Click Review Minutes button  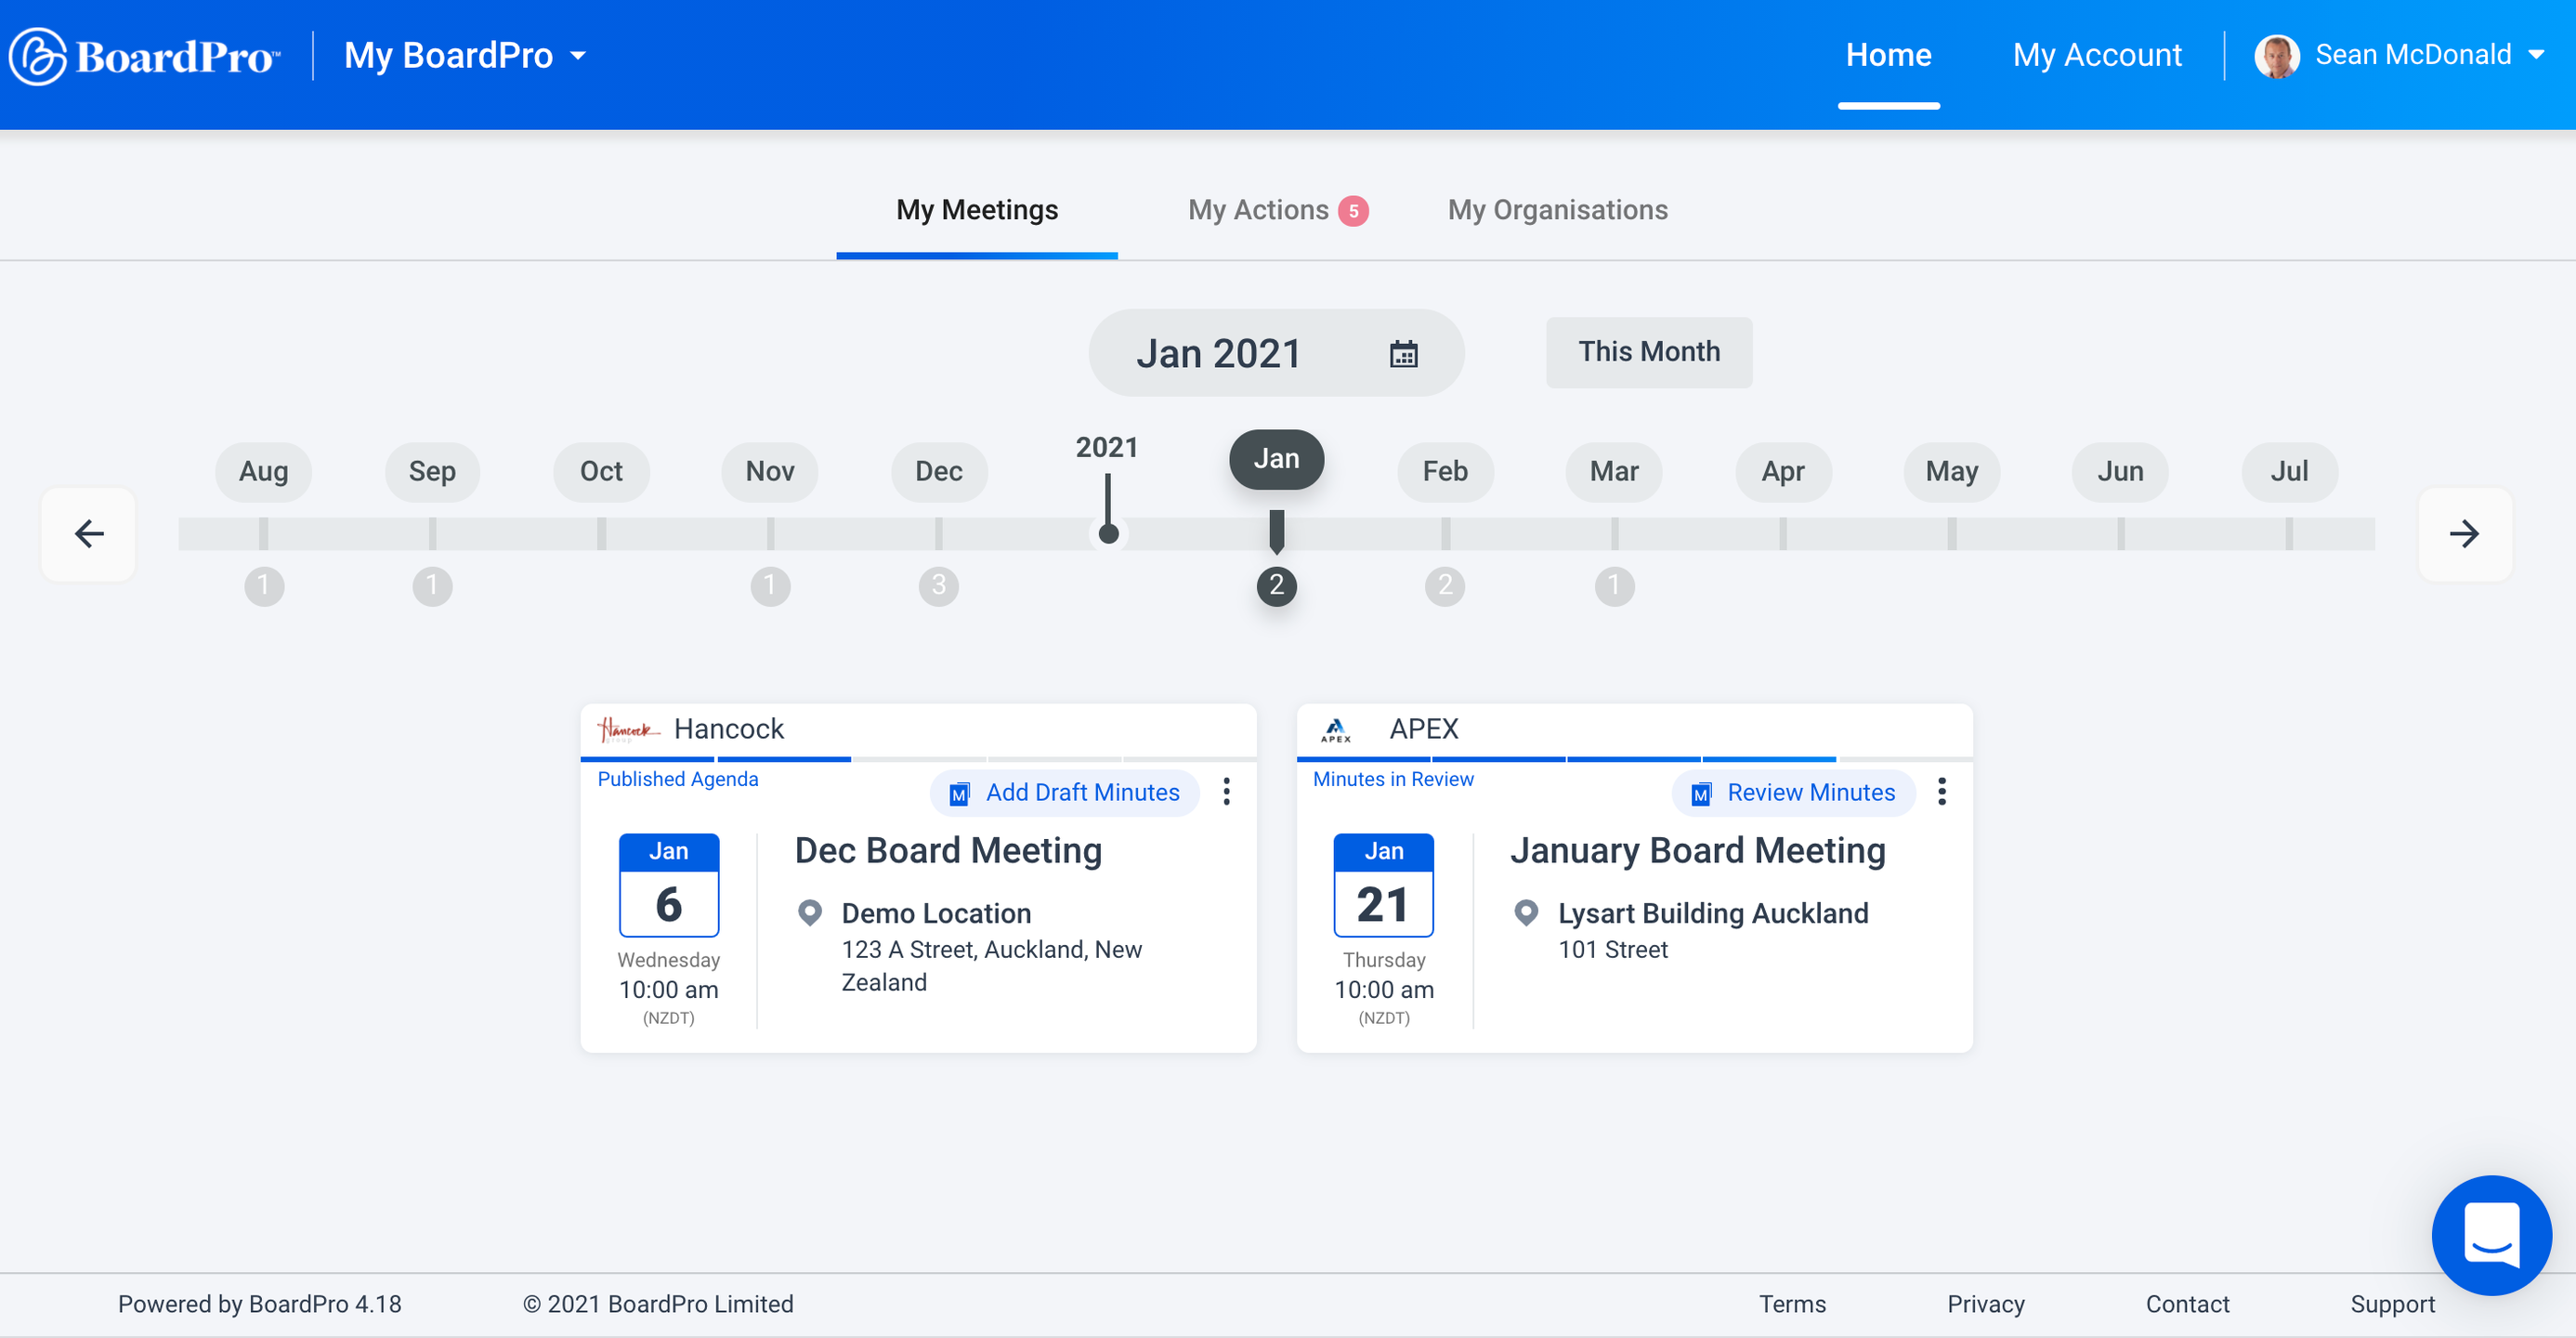1793,793
